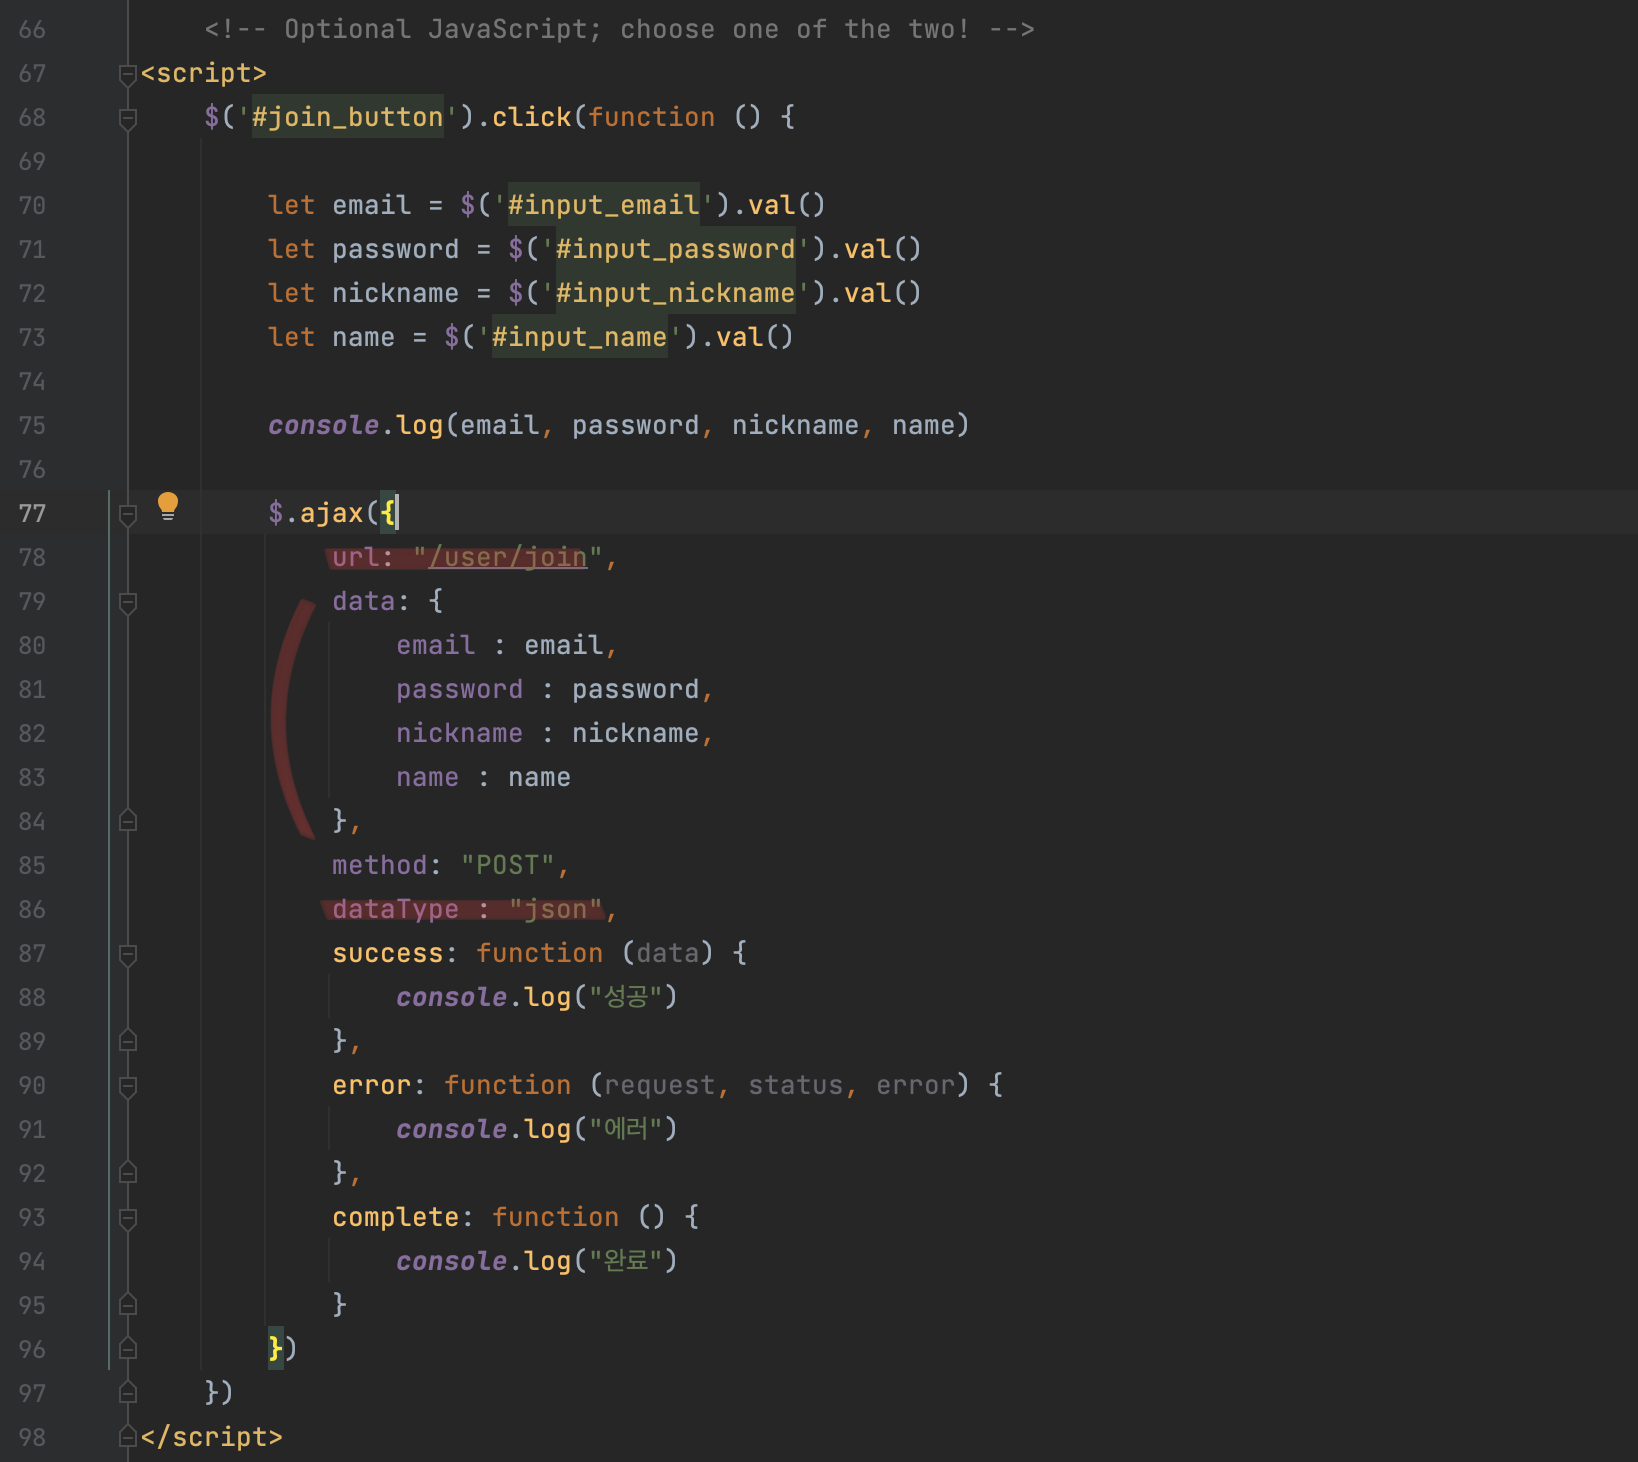Place cursor on '#join_button' selector
The width and height of the screenshot is (1638, 1462).
348,117
